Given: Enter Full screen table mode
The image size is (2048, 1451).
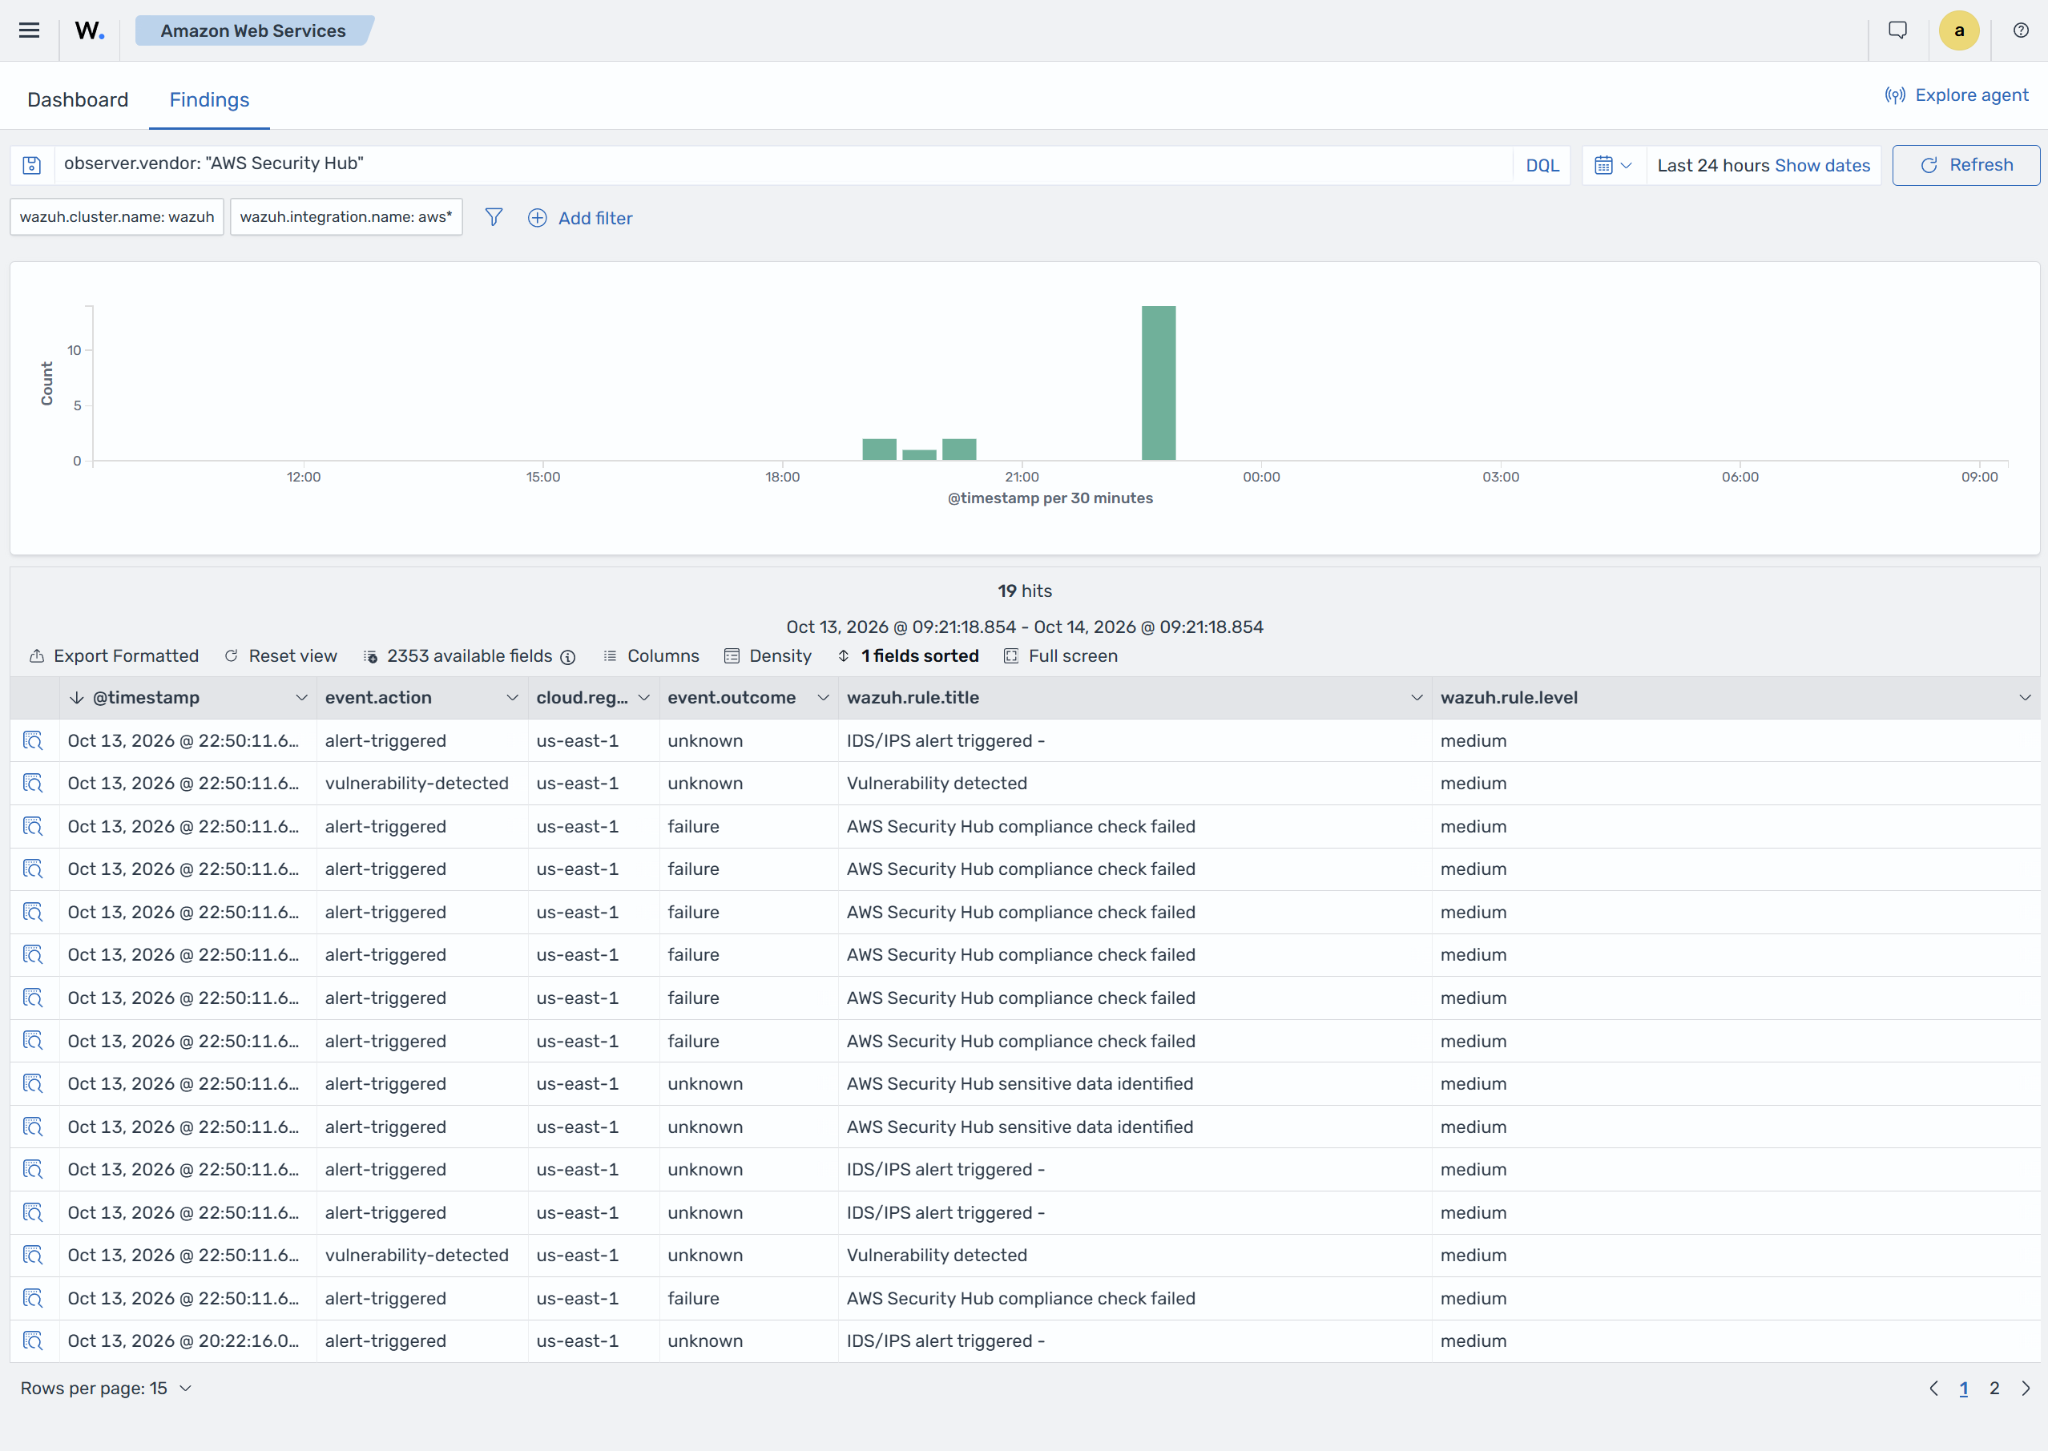Looking at the screenshot, I should (1061, 656).
